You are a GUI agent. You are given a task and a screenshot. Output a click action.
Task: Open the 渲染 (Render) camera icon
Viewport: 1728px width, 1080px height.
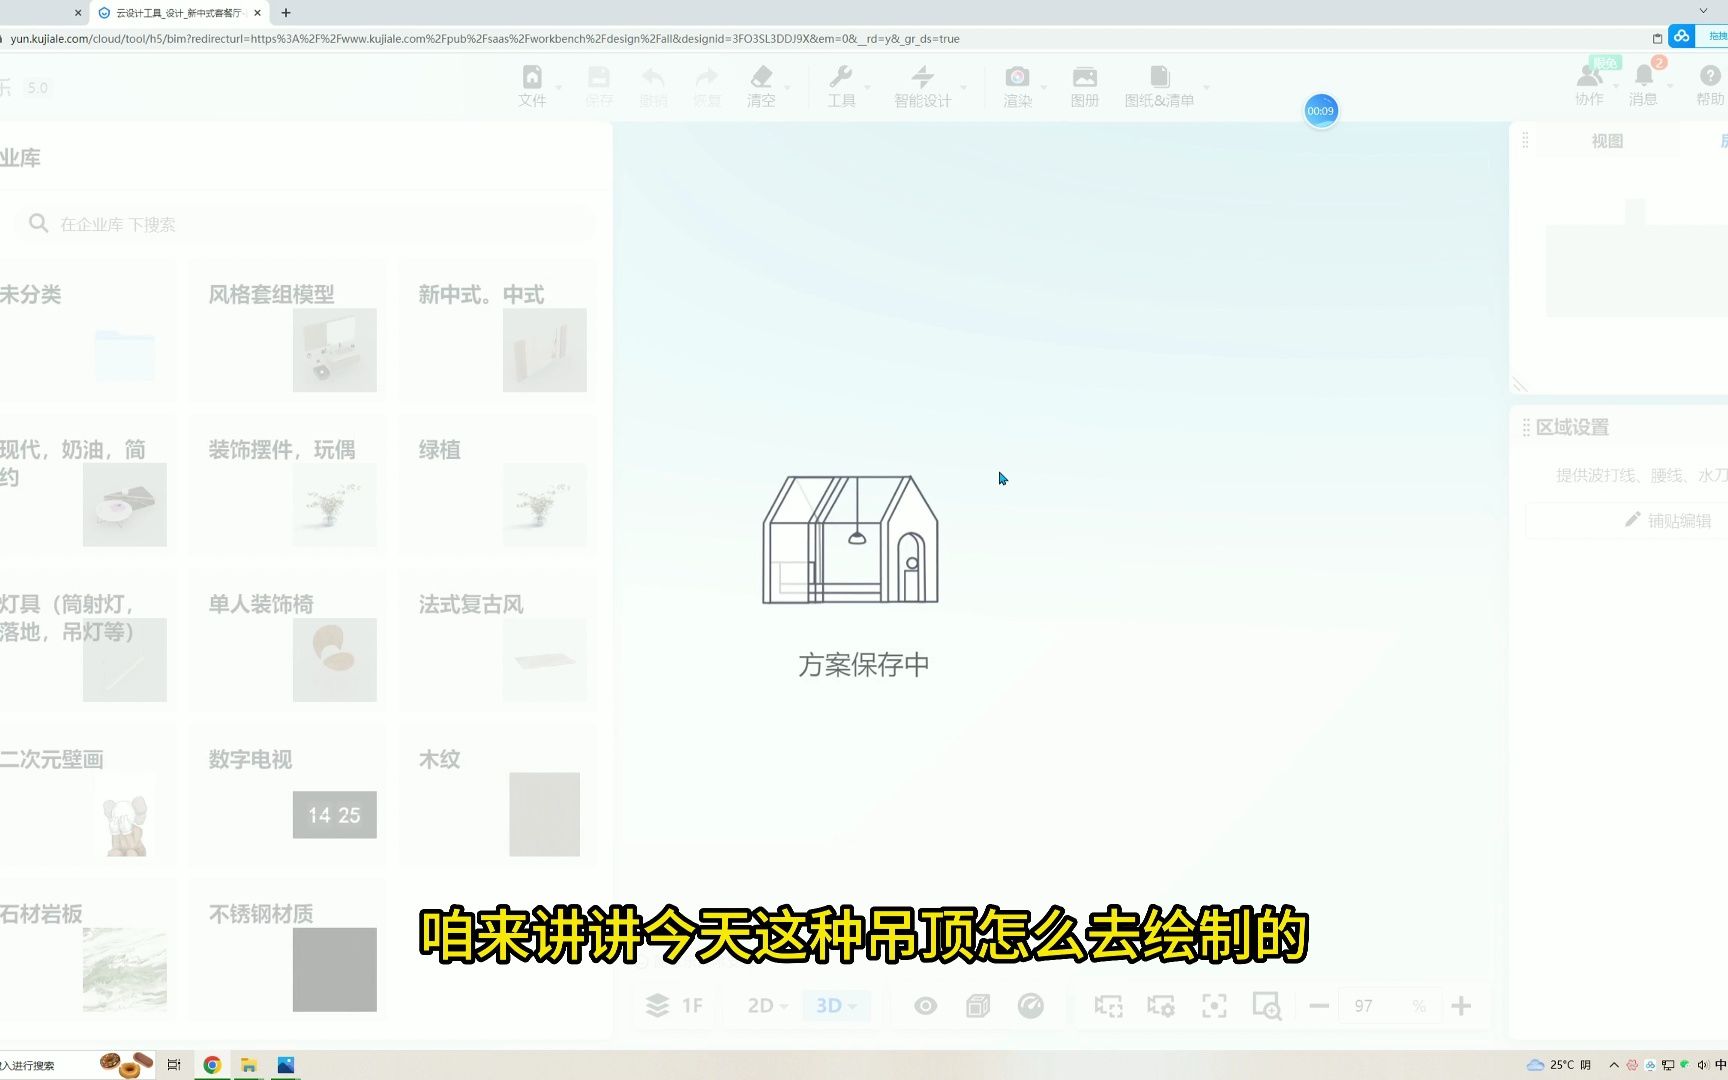[x=1017, y=77]
